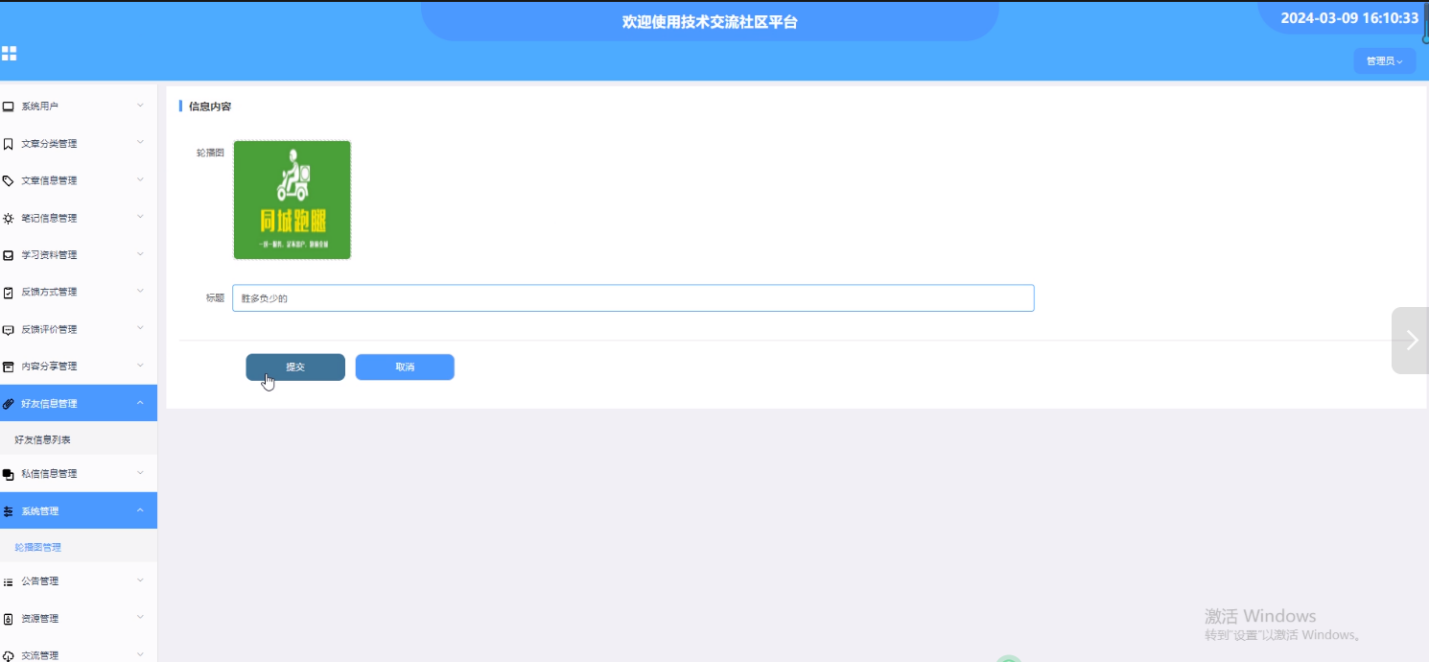This screenshot has height=662, width=1429.
Task: Click the 笔记信息管理 sun icon
Action: pos(8,218)
